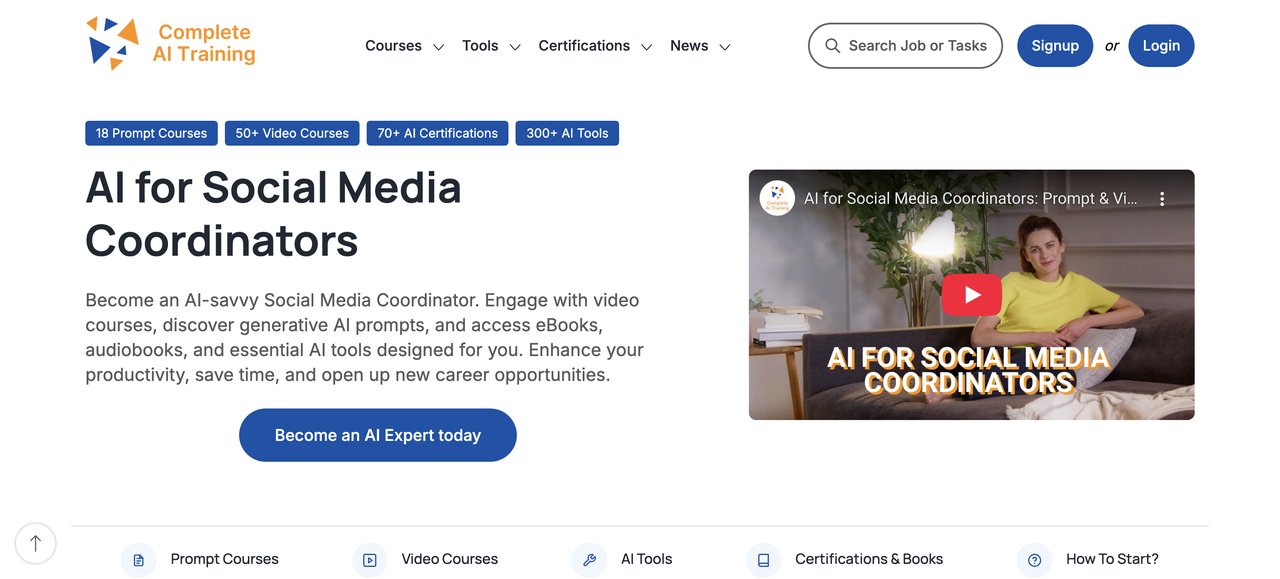Screen dimensions: 1280x579
Task: Select the 300+ AI Tools badge
Action: [567, 133]
